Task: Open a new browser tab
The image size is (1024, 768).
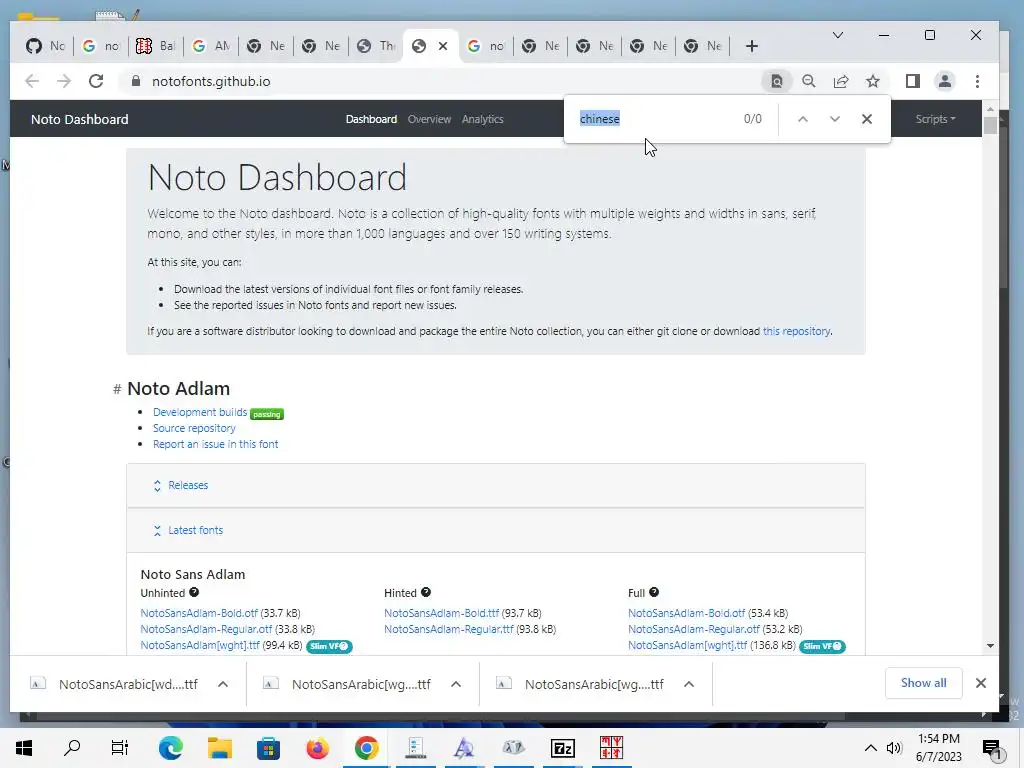Action: (752, 46)
